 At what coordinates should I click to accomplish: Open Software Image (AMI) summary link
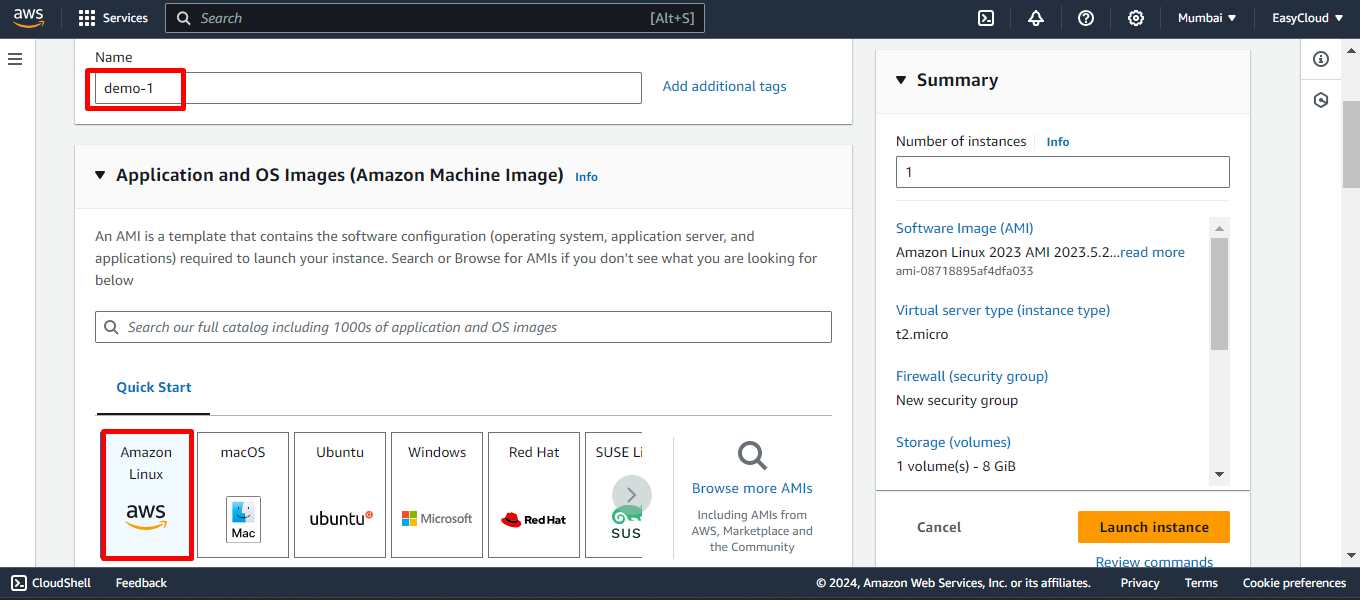(x=965, y=228)
